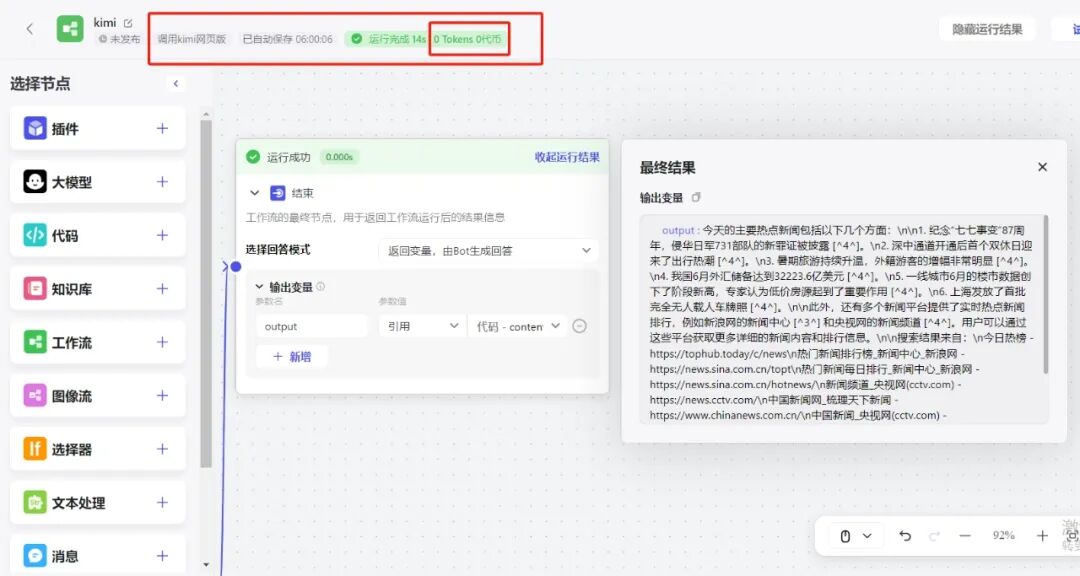Open the mouse interaction mode dropdown
Image resolution: width=1080 pixels, height=576 pixels.
[x=855, y=535]
